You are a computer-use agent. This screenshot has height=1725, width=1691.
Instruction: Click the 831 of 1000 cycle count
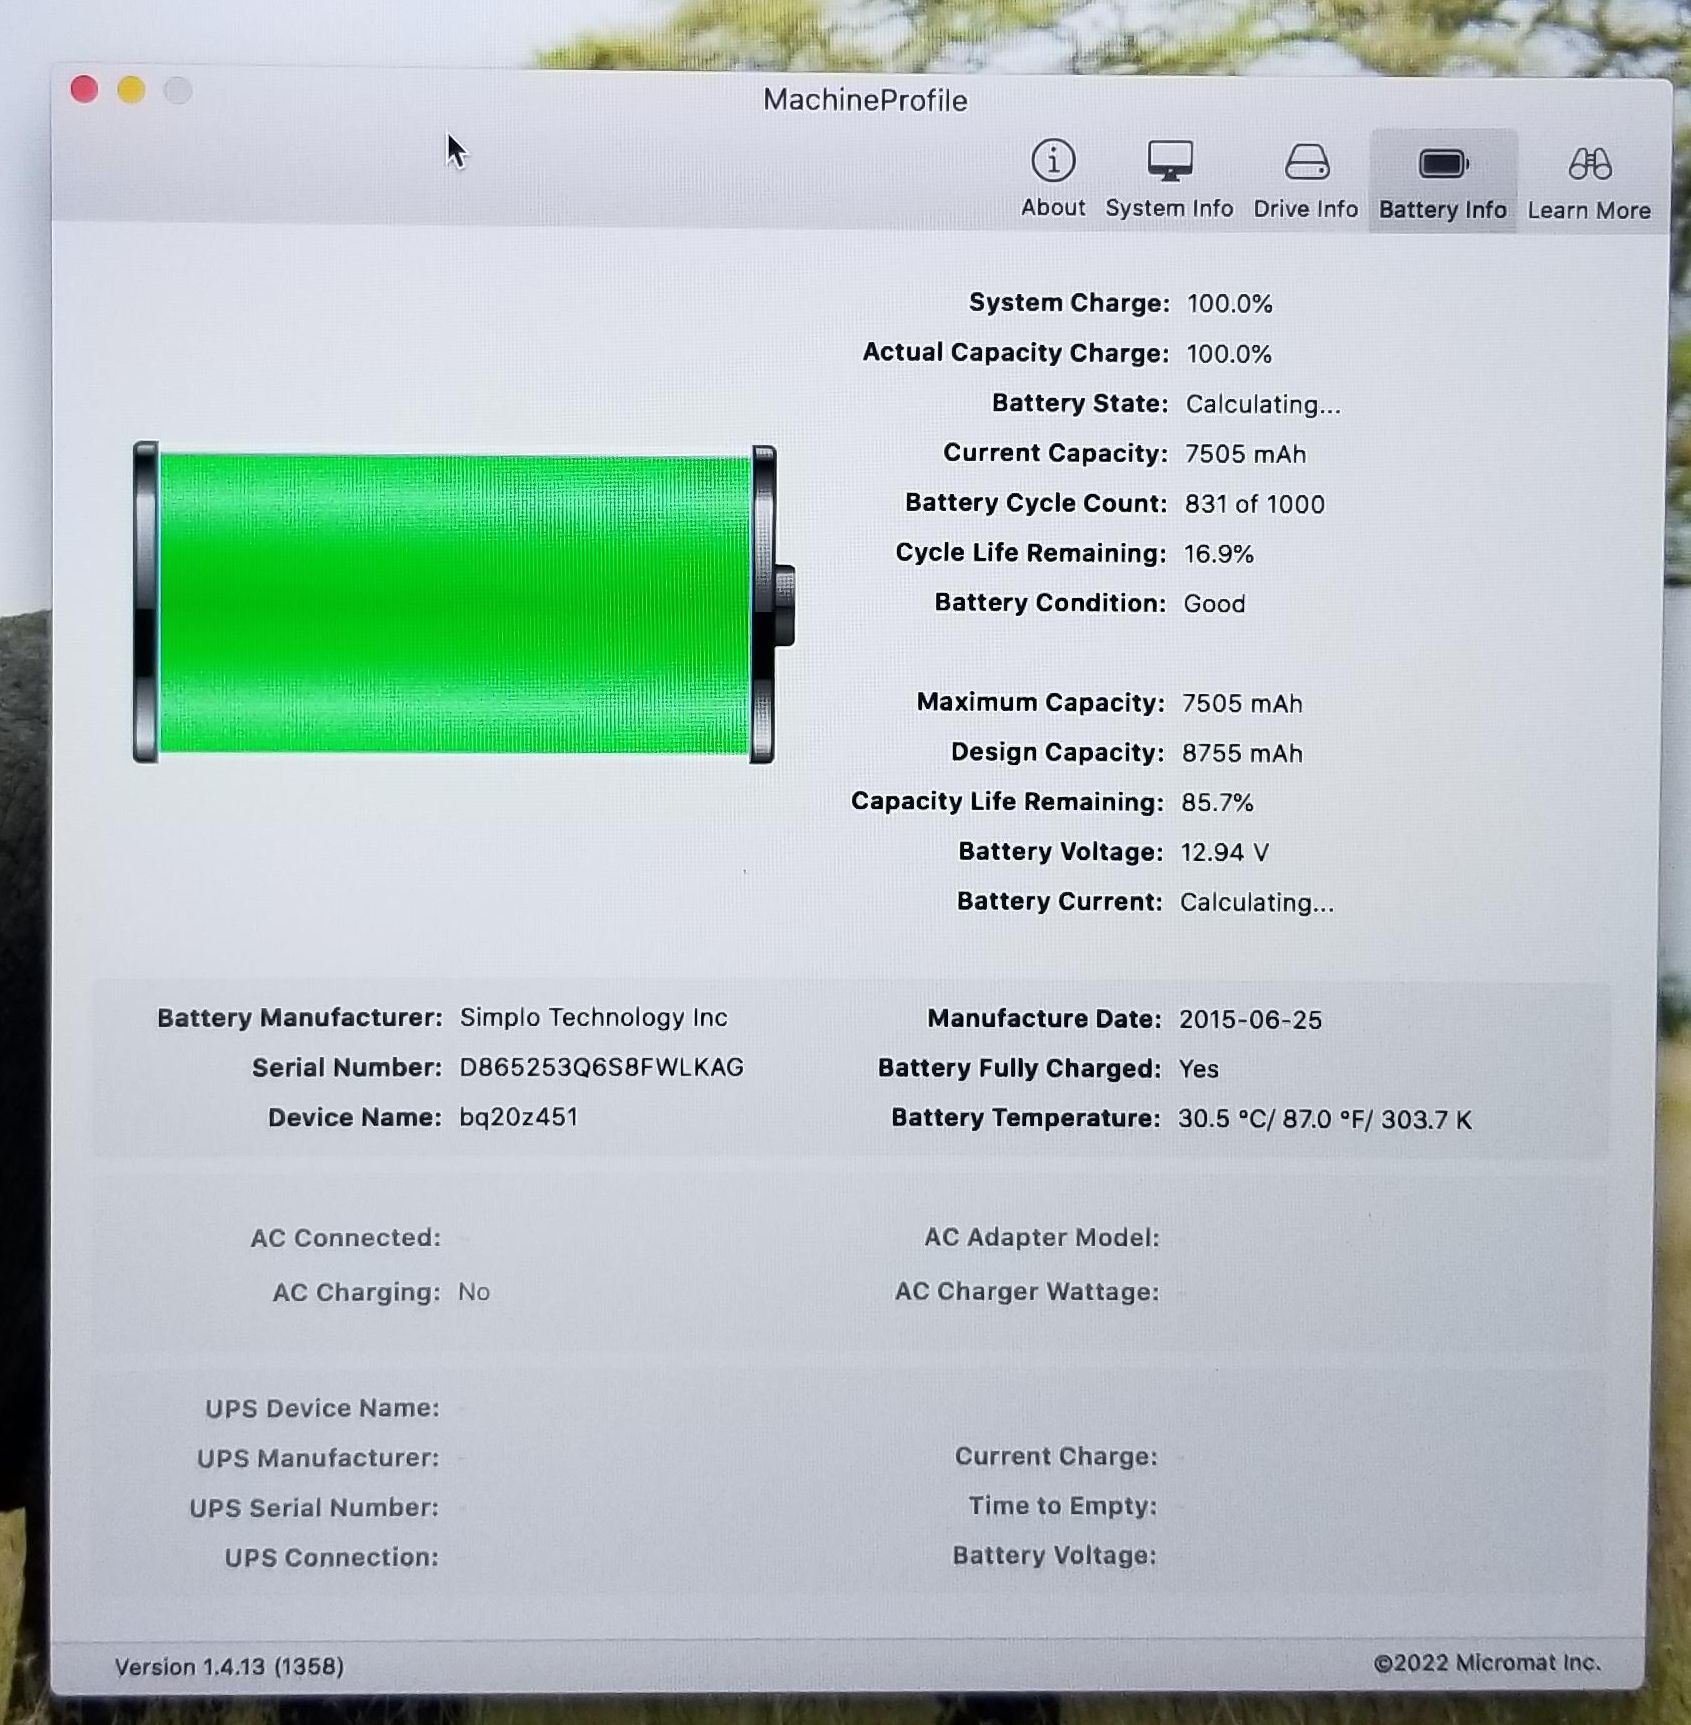click(1254, 504)
